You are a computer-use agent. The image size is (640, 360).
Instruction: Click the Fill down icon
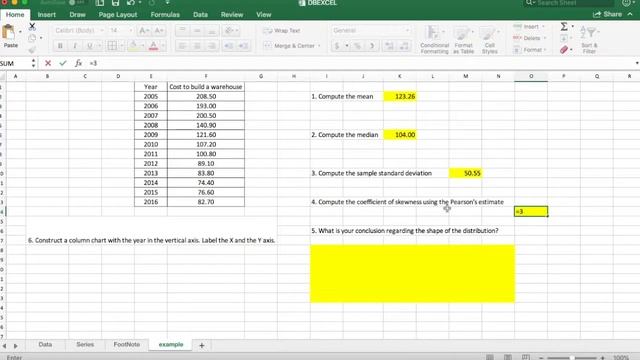(x=564, y=38)
